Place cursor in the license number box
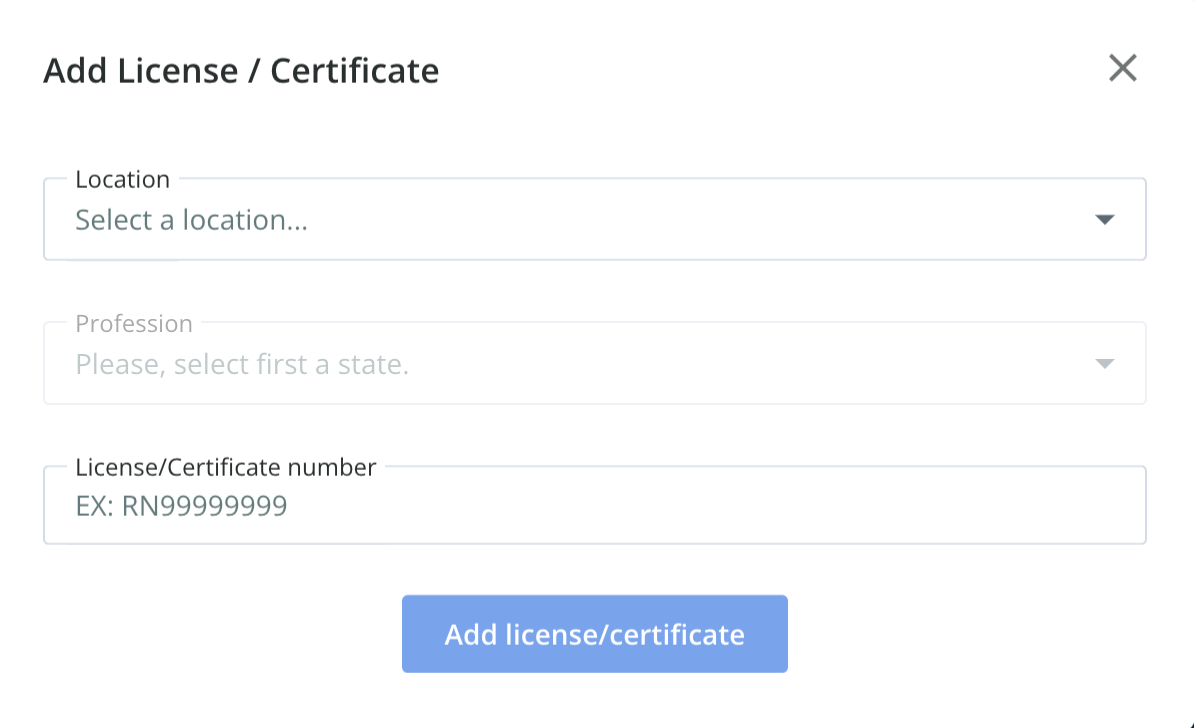Screen dimensions: 1194x728 (x=594, y=506)
